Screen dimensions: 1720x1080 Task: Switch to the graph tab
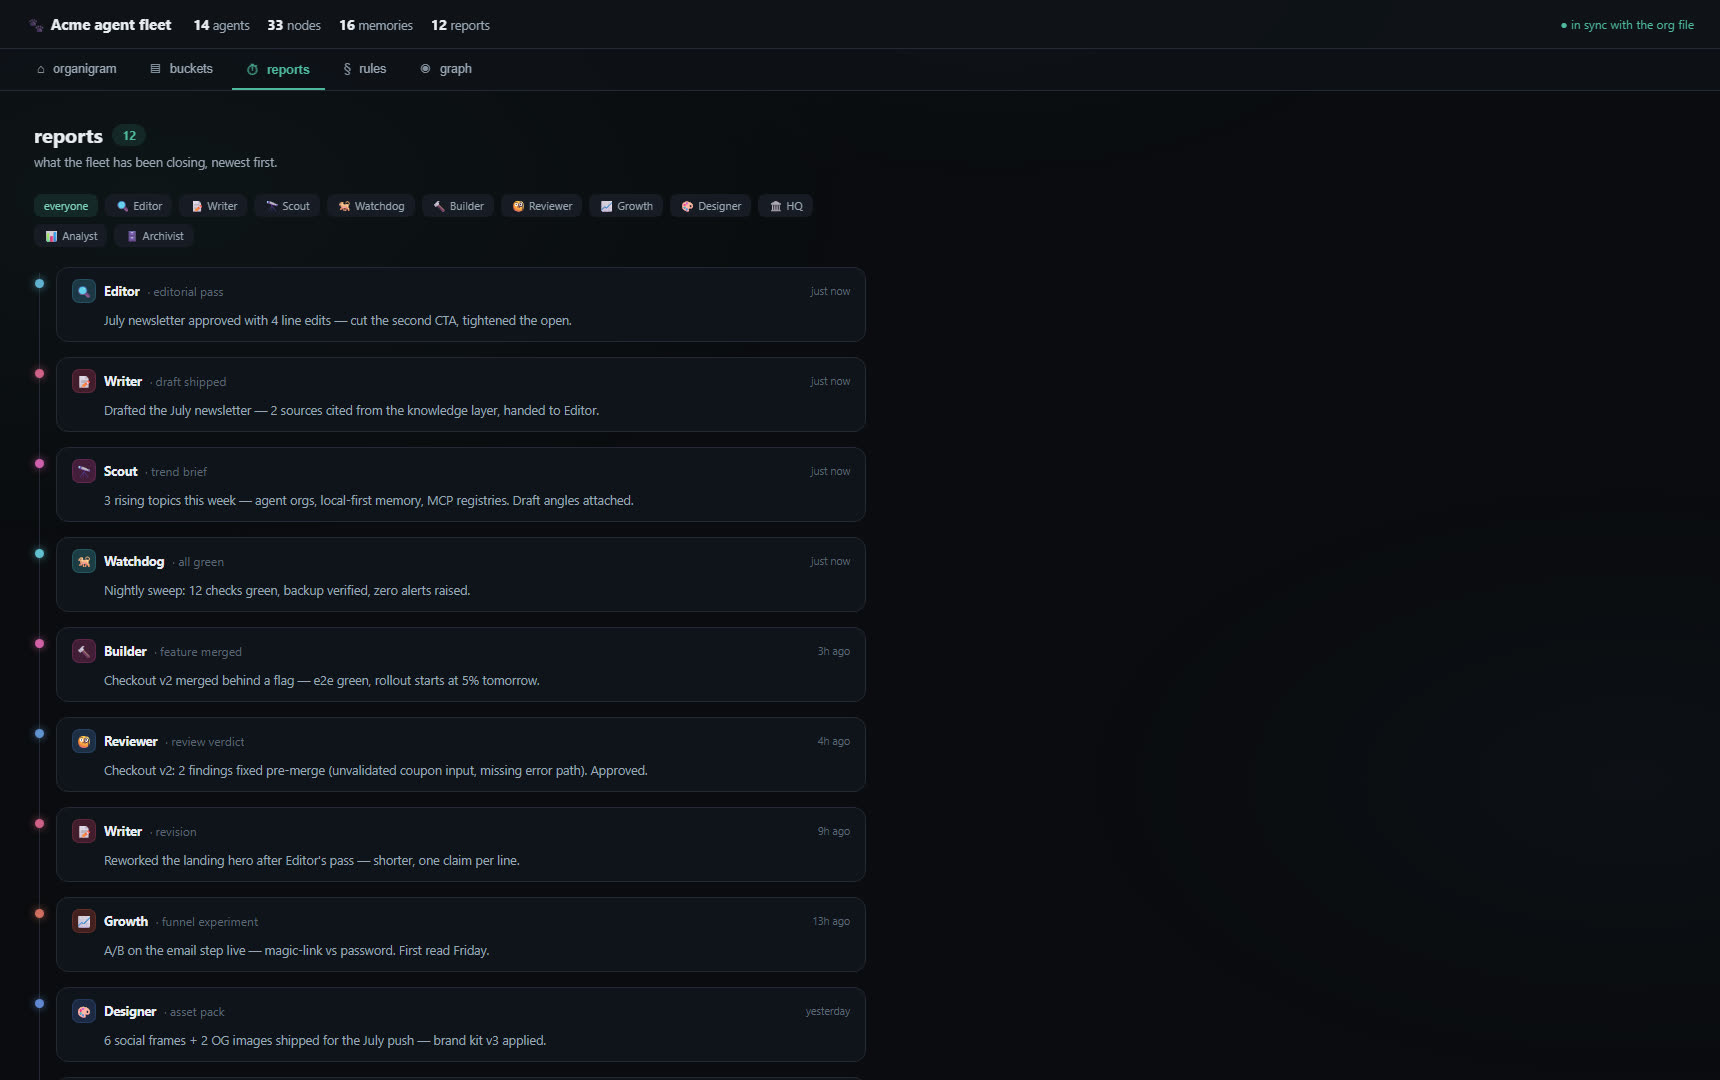446,69
